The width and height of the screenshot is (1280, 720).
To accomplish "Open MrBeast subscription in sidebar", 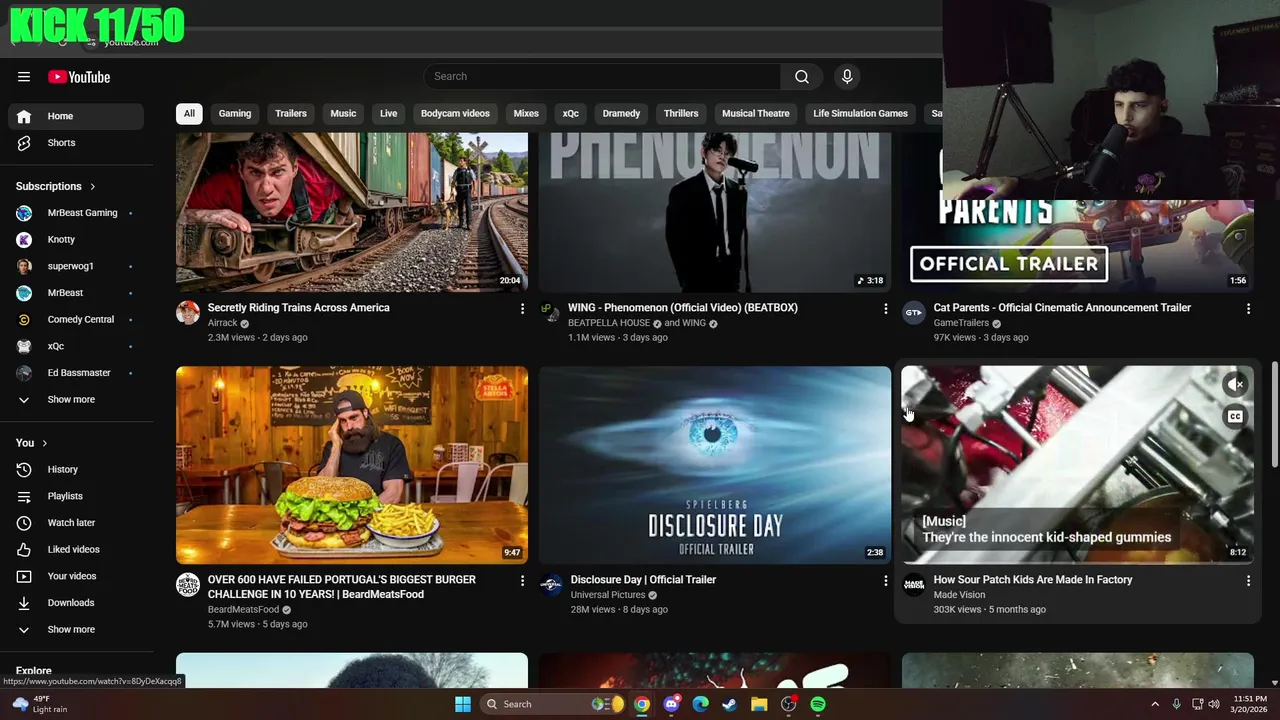I will click(76, 293).
